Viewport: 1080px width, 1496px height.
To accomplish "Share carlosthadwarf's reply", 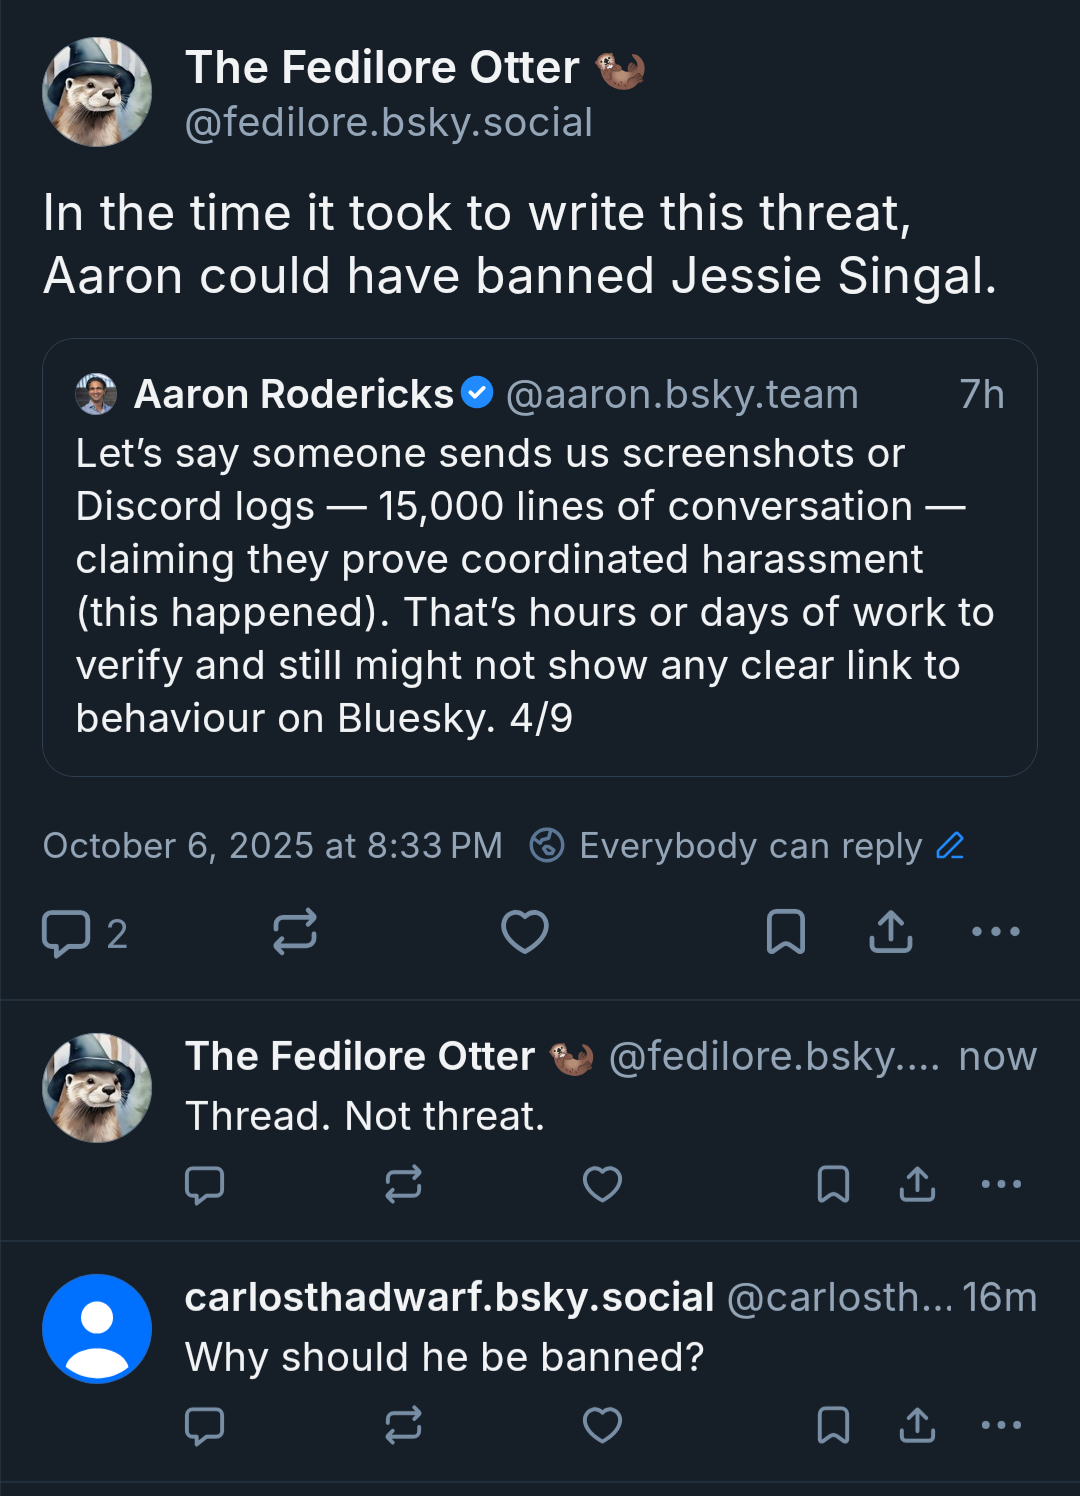I will pyautogui.click(x=917, y=1425).
